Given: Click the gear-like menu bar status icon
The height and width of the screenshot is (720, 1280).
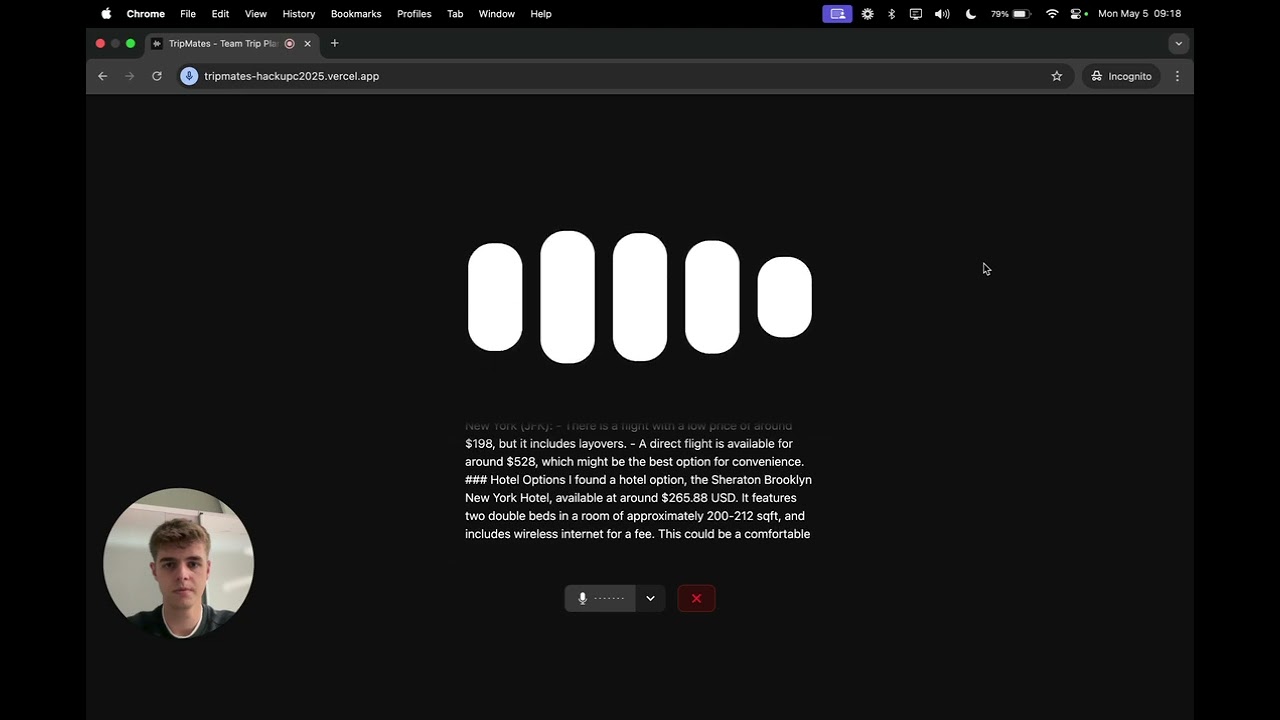Looking at the screenshot, I should pyautogui.click(x=867, y=14).
